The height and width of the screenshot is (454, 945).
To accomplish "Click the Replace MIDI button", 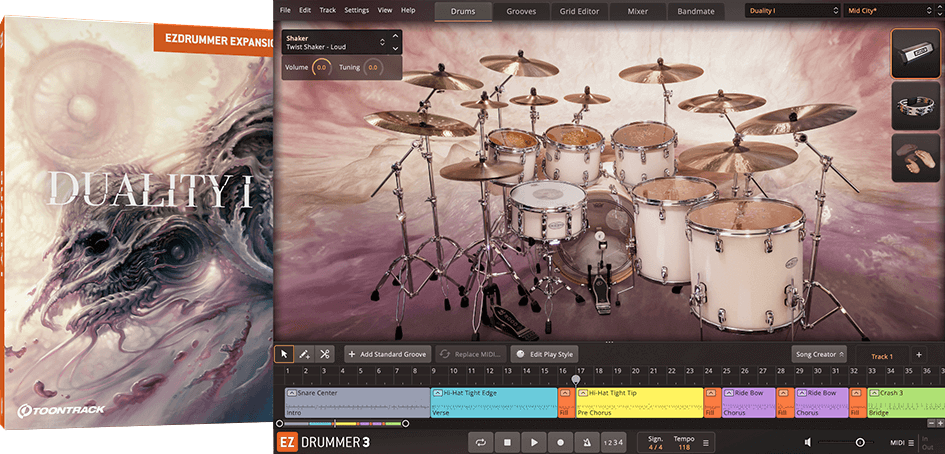I will (x=471, y=355).
